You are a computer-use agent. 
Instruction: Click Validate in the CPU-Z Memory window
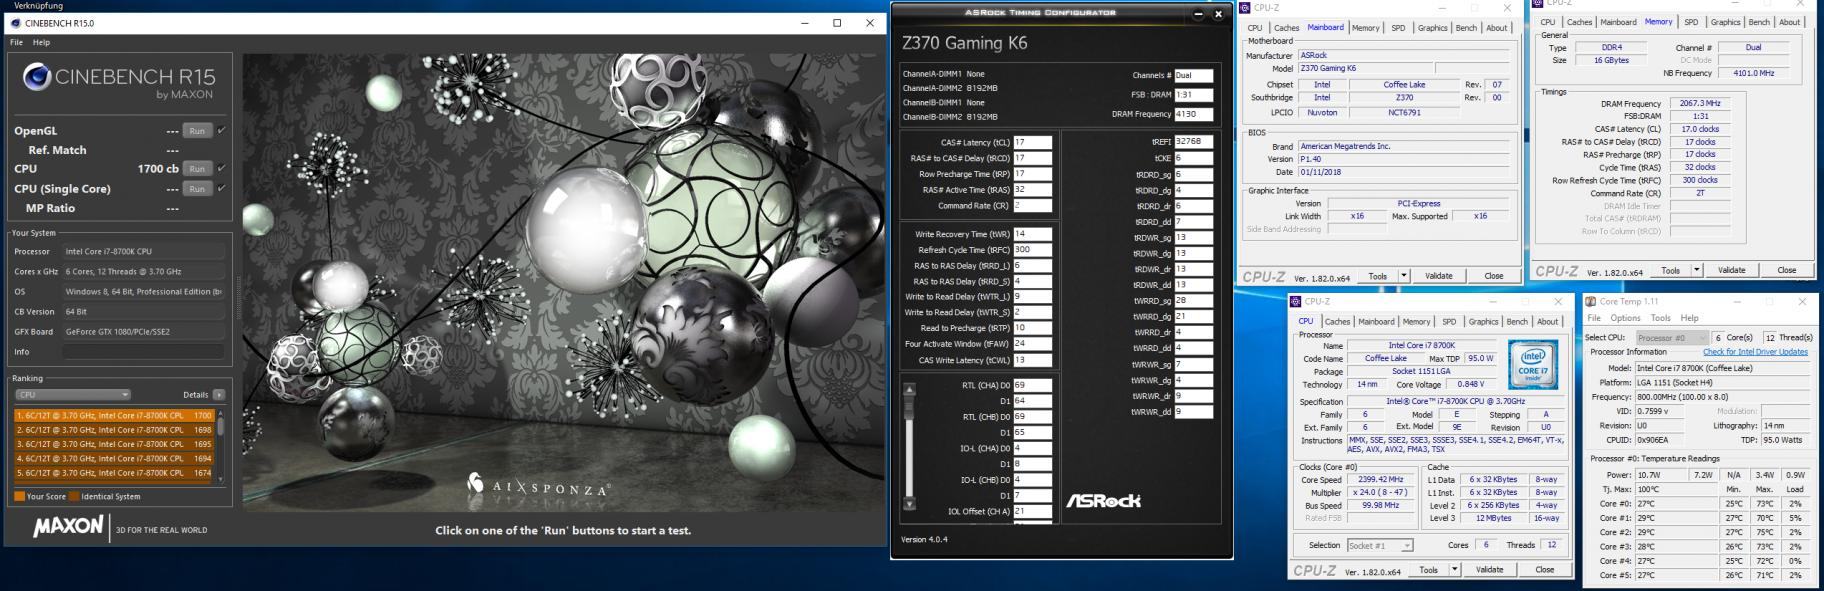point(1731,270)
